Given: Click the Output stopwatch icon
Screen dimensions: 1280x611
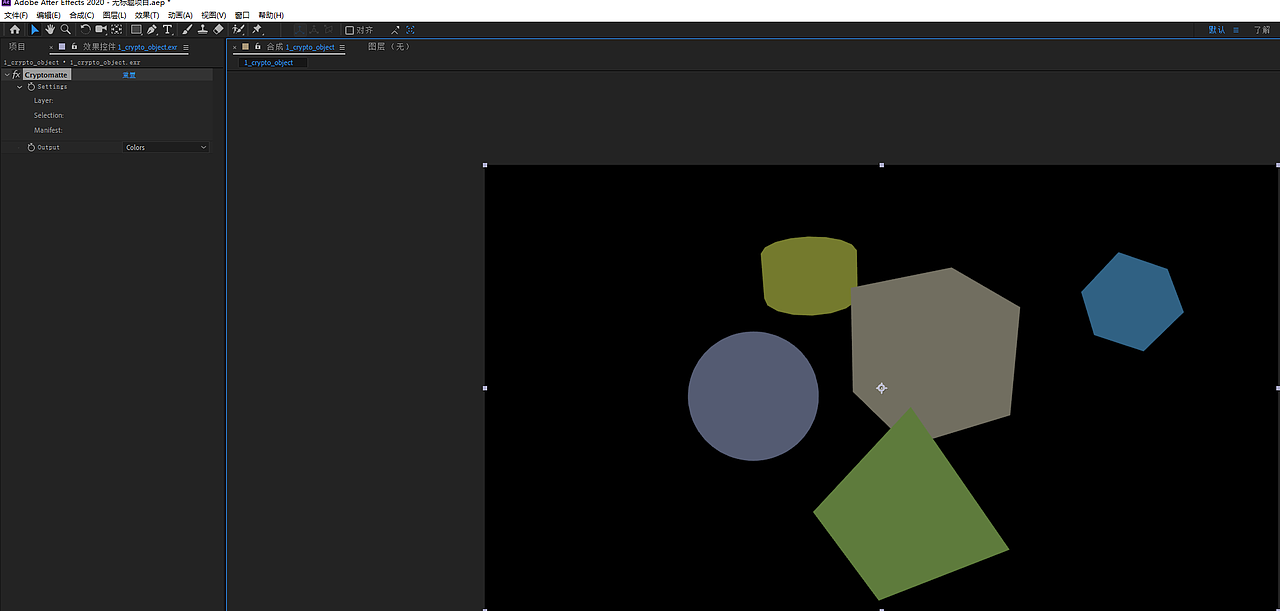Looking at the screenshot, I should (x=31, y=147).
